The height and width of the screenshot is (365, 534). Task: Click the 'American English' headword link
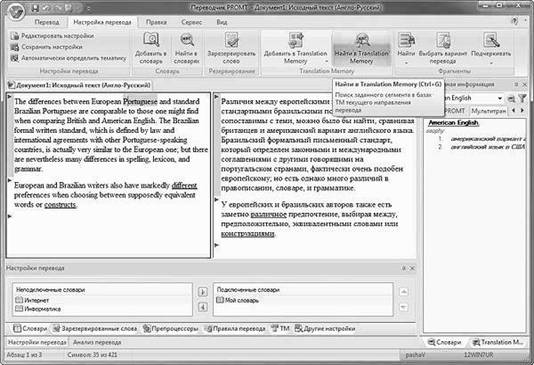[x=453, y=123]
